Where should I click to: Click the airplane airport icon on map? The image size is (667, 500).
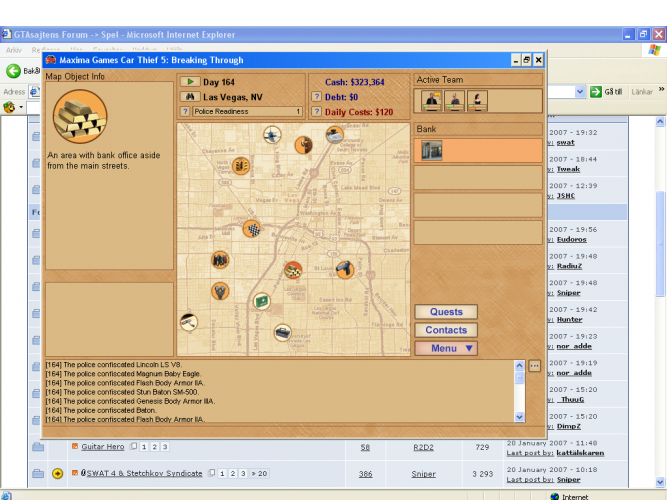point(272,134)
